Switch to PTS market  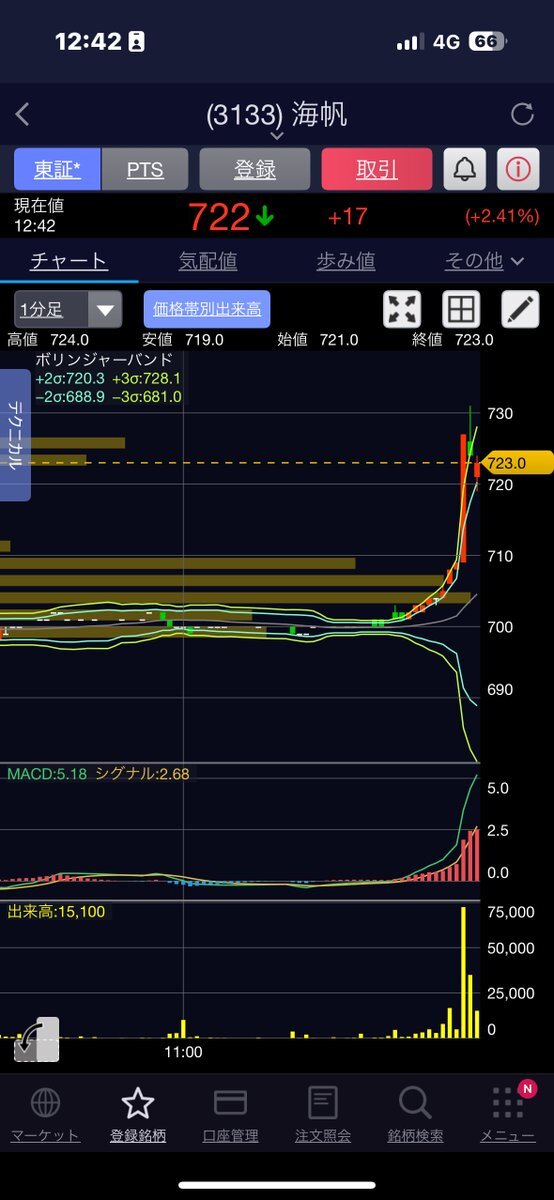145,169
